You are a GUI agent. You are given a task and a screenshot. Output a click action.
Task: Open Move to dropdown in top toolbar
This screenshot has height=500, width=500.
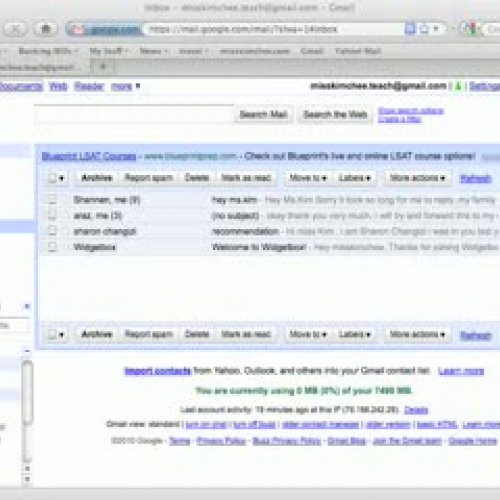[308, 178]
